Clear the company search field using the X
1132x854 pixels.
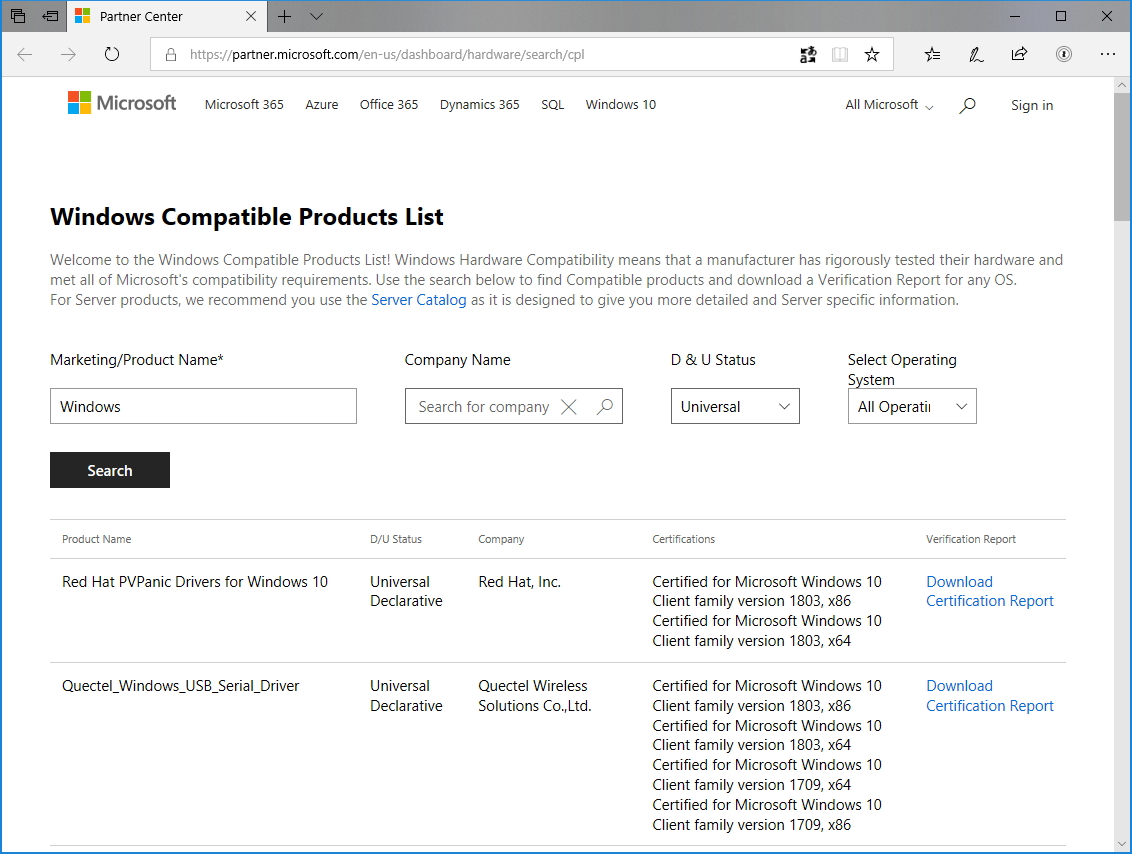568,407
